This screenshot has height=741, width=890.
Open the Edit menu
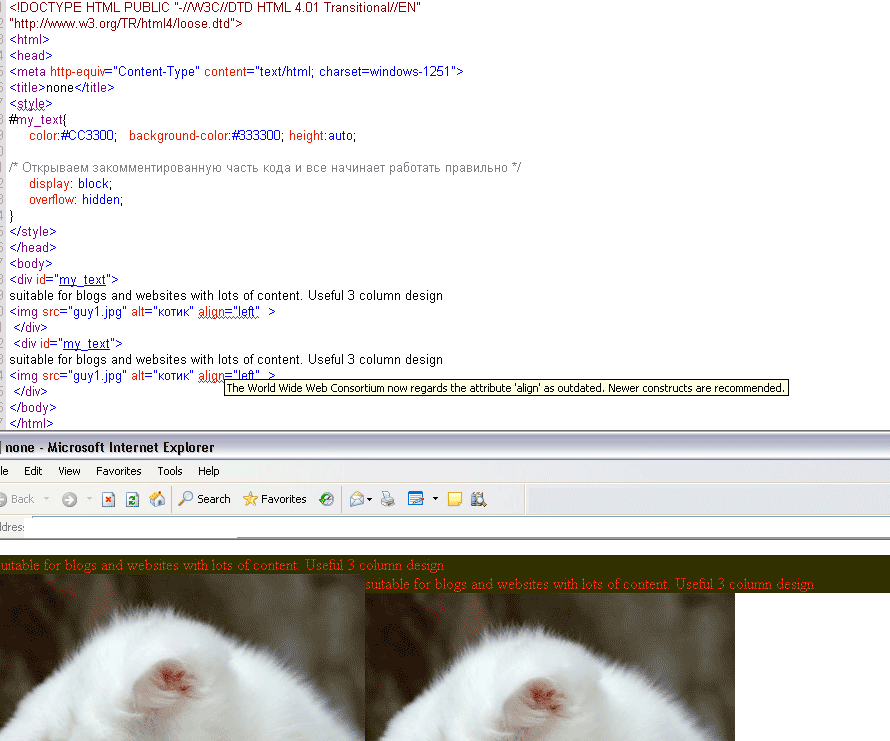[x=33, y=471]
